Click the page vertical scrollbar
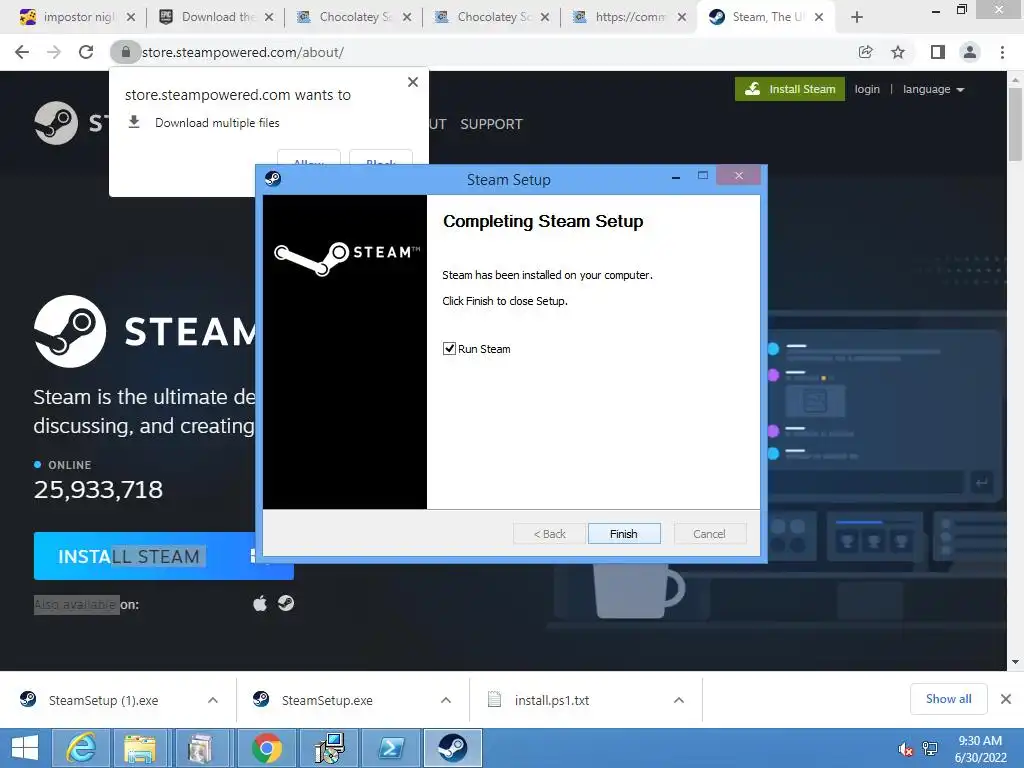Viewport: 1024px width, 768px height. (1015, 124)
